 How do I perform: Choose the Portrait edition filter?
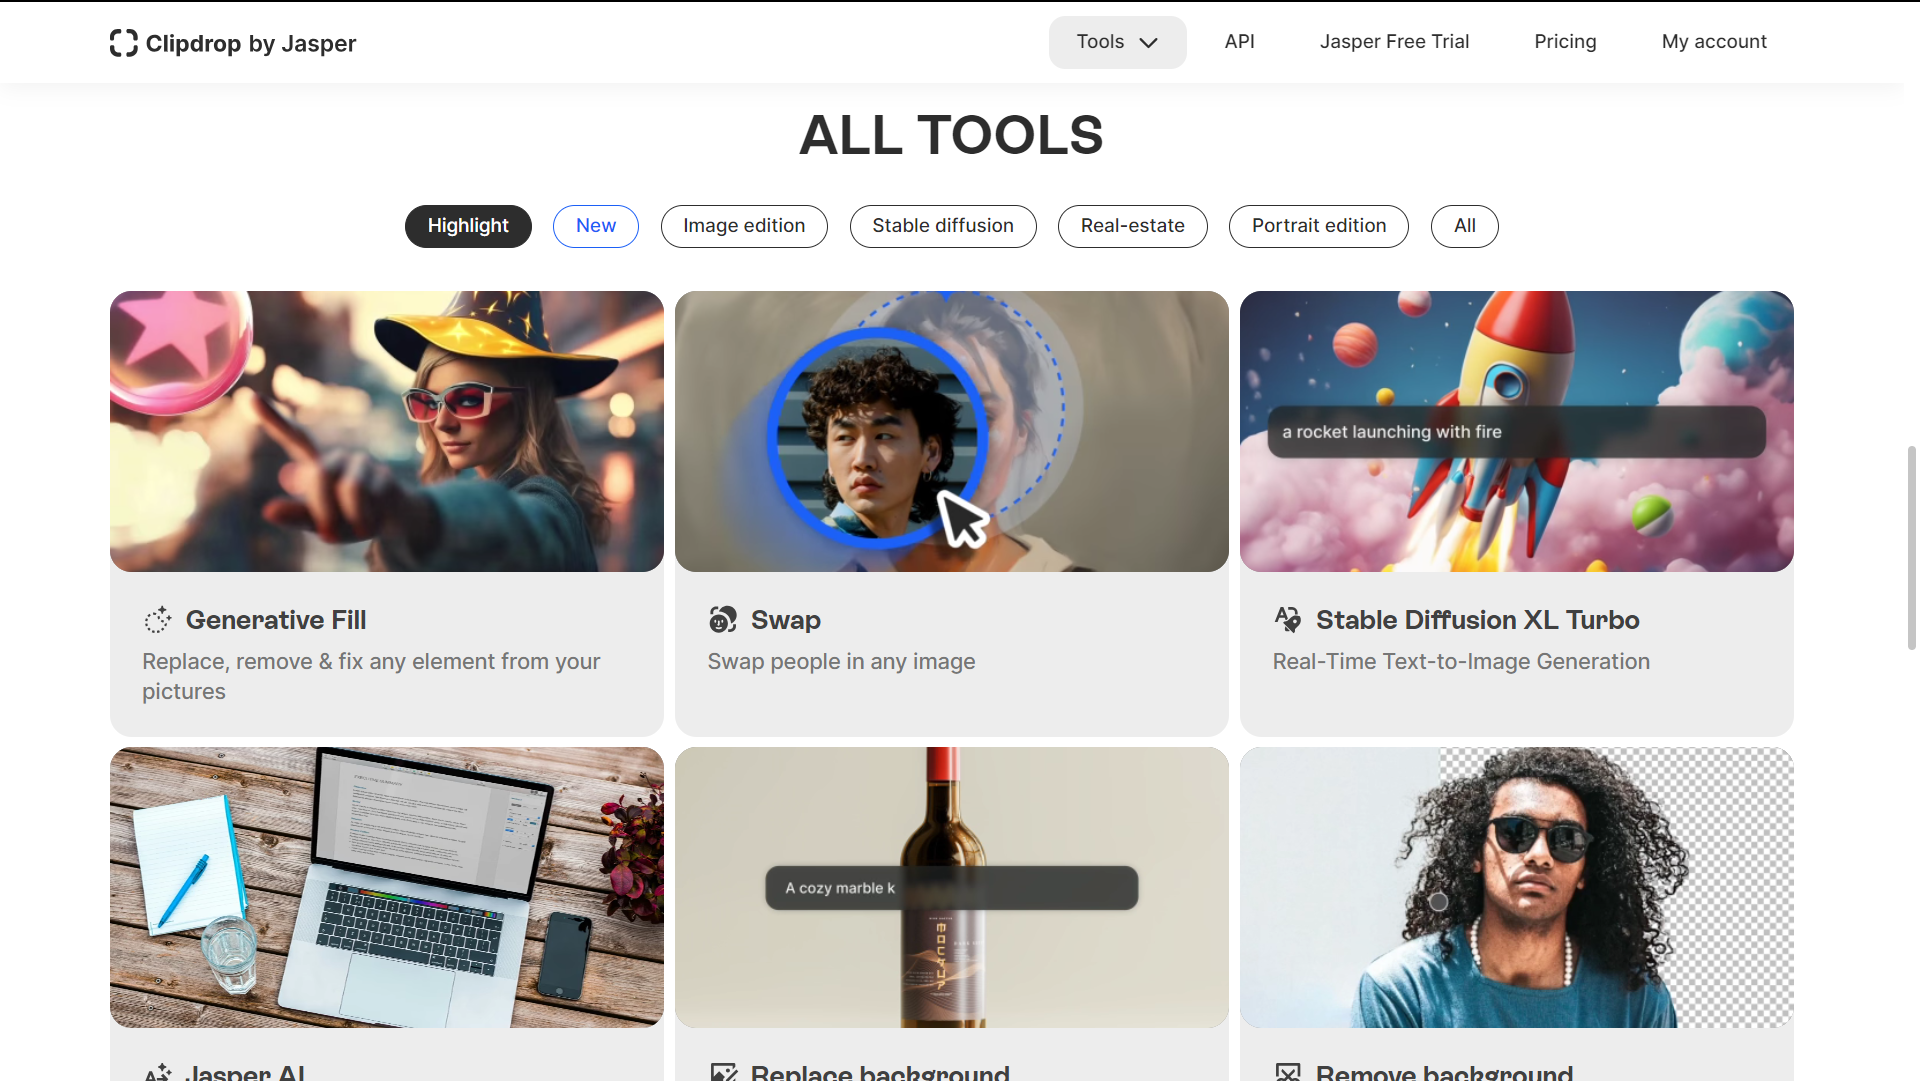point(1318,226)
